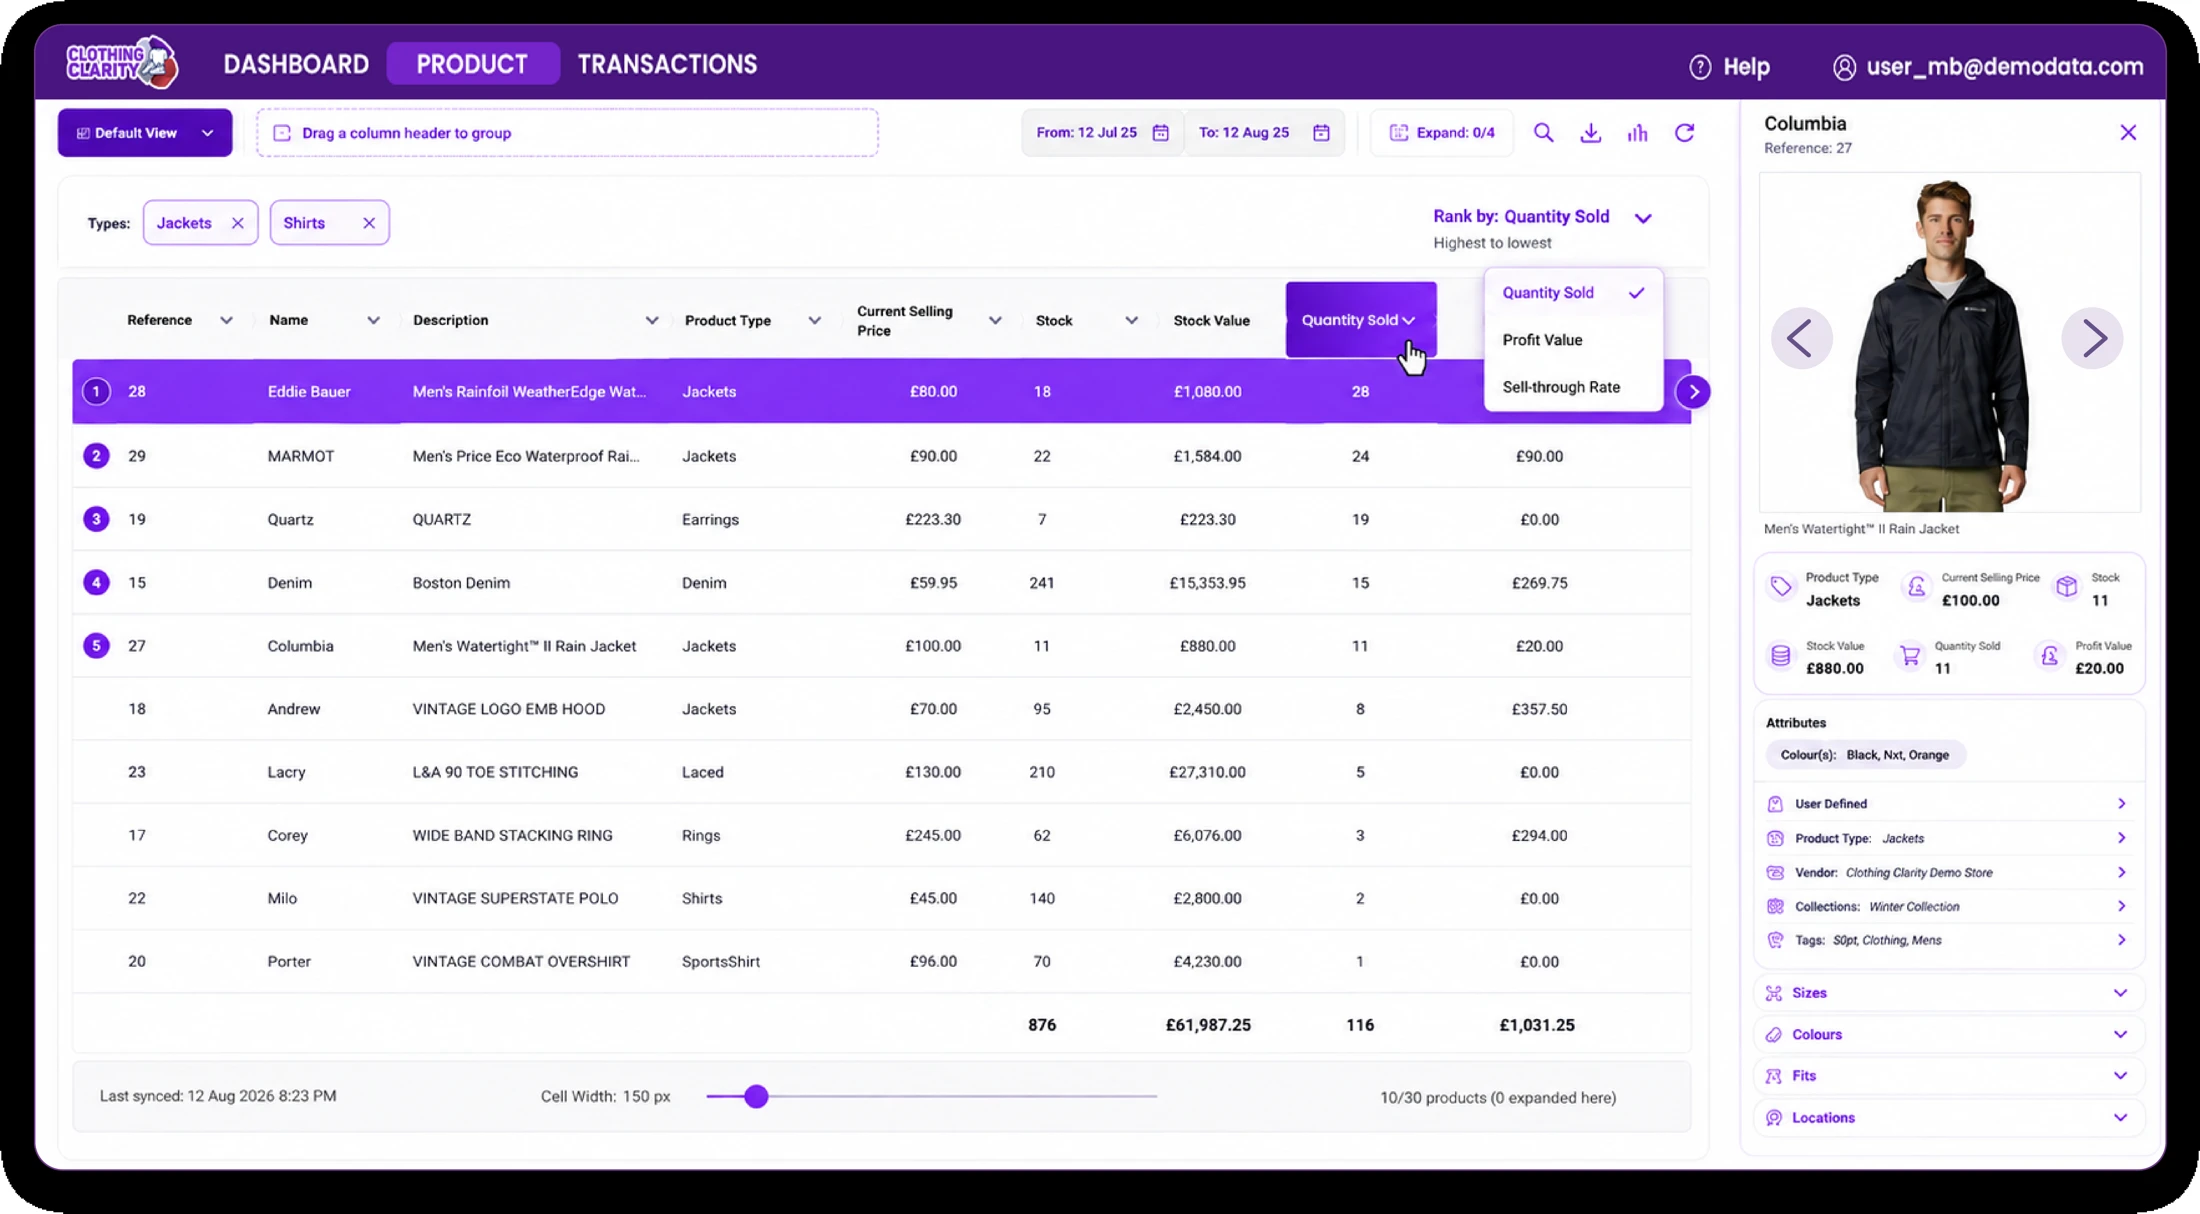Click the user account icon
Viewport: 2200px width, 1214px height.
click(x=1844, y=67)
